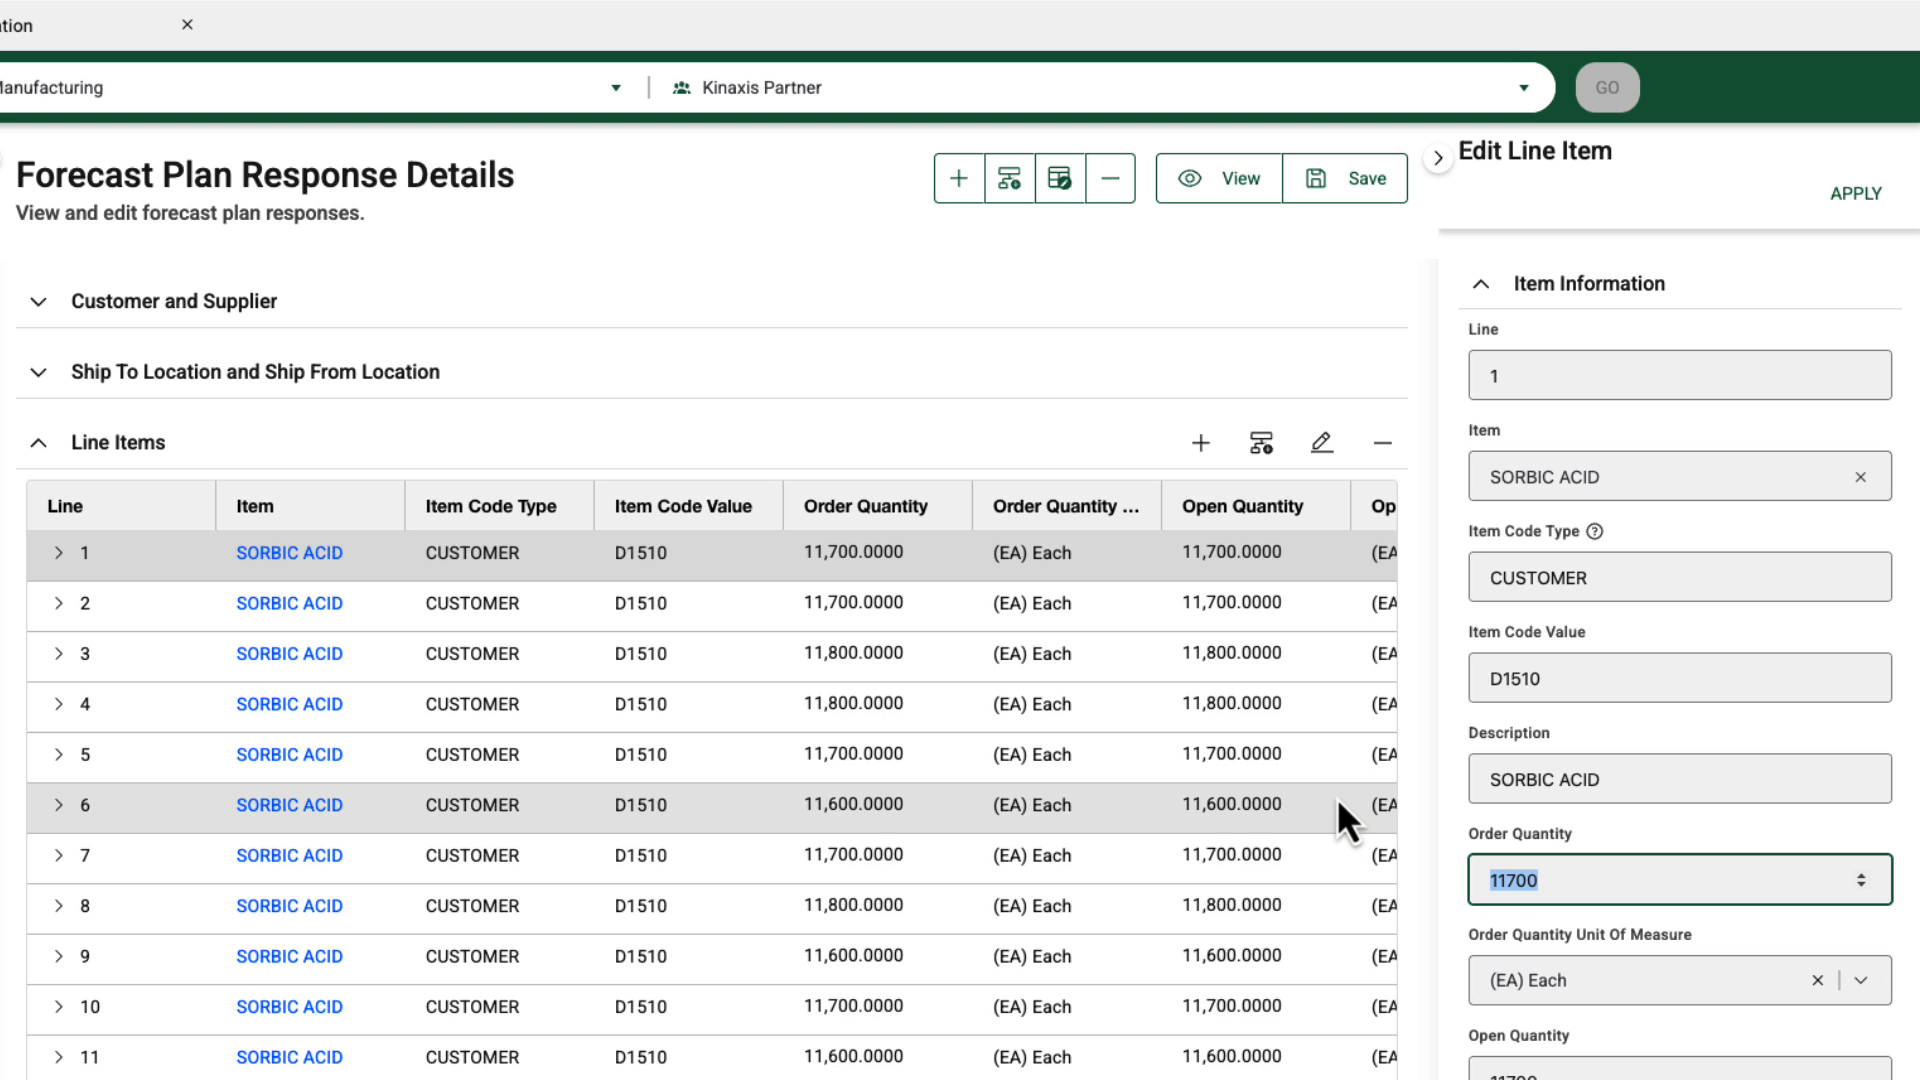Remove (EA) Each unit via its X icon
This screenshot has width=1920, height=1080.
[1818, 980]
